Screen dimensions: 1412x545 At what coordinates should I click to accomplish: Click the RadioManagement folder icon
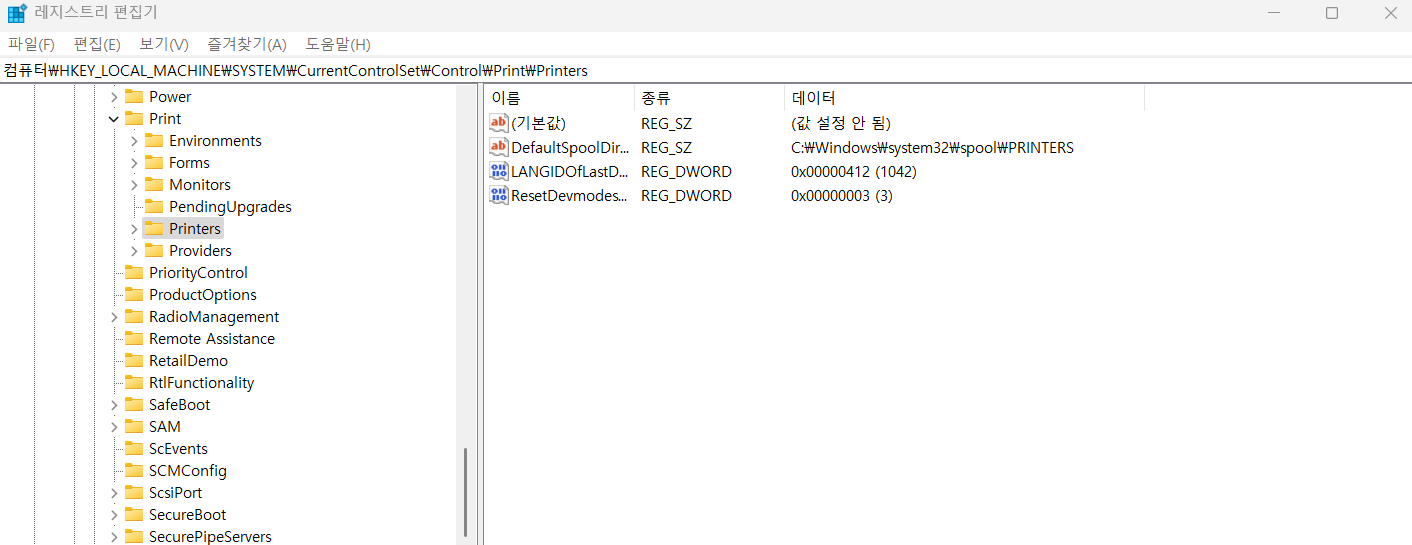134,317
